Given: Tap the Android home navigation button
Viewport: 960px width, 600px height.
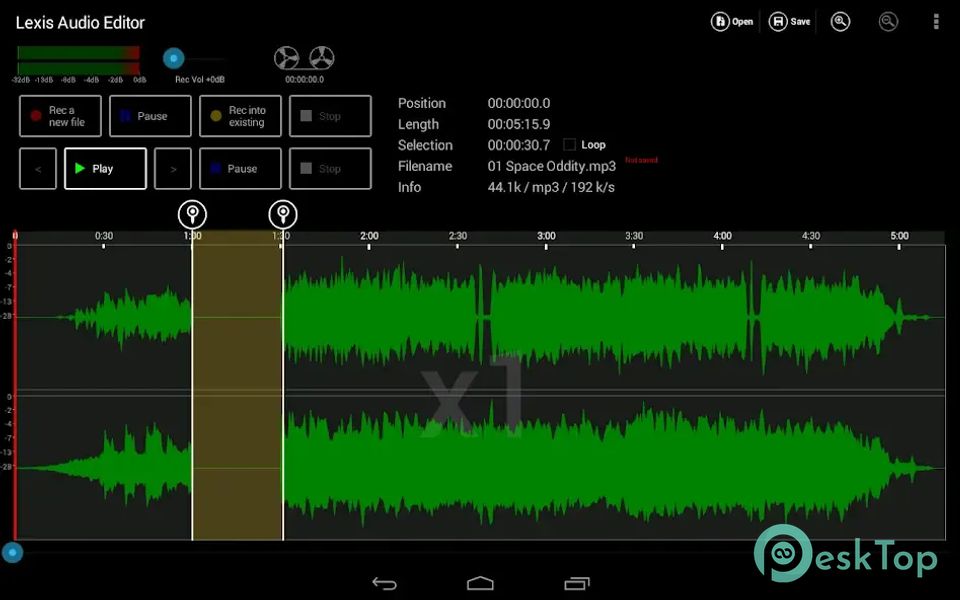Looking at the screenshot, I should (x=480, y=583).
